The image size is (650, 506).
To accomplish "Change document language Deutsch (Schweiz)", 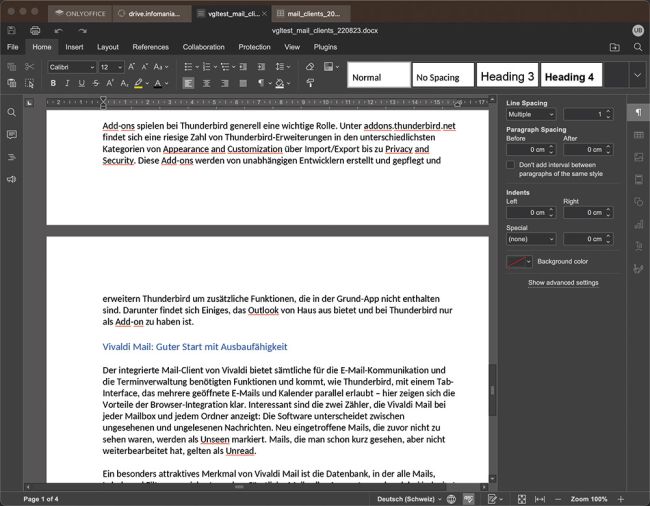I will pos(409,499).
